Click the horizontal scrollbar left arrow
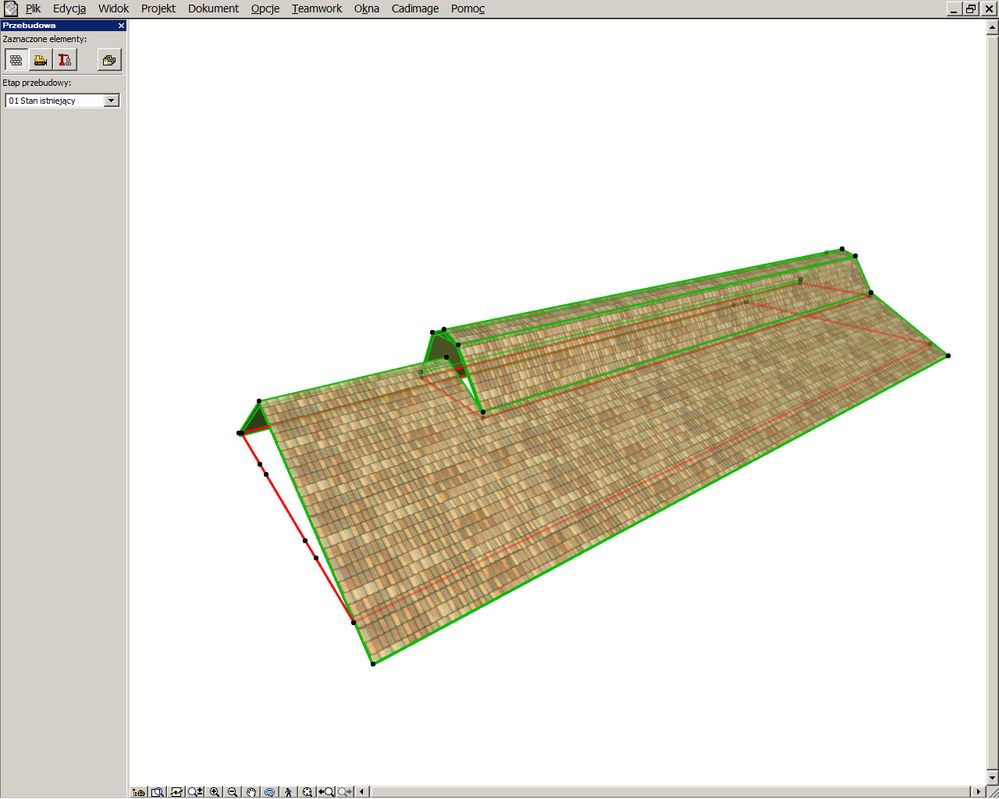 pyautogui.click(x=362, y=792)
